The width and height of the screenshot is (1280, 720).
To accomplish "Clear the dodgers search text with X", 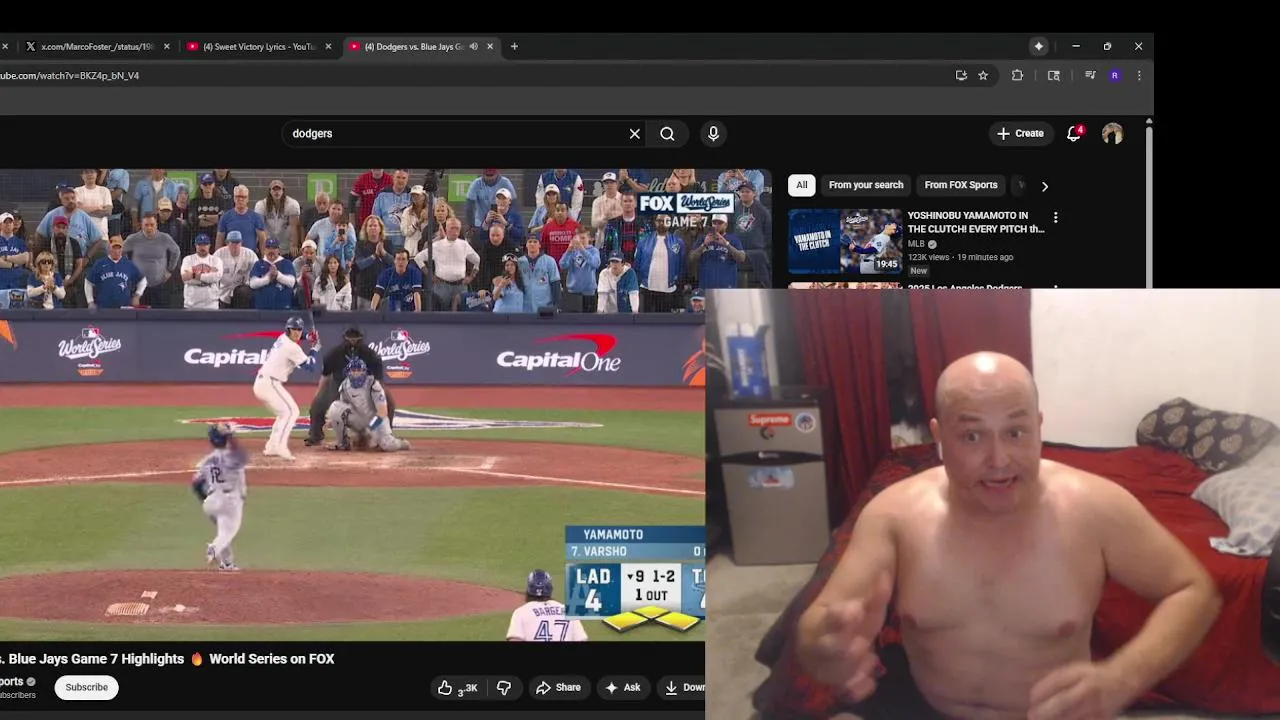I will tap(634, 133).
